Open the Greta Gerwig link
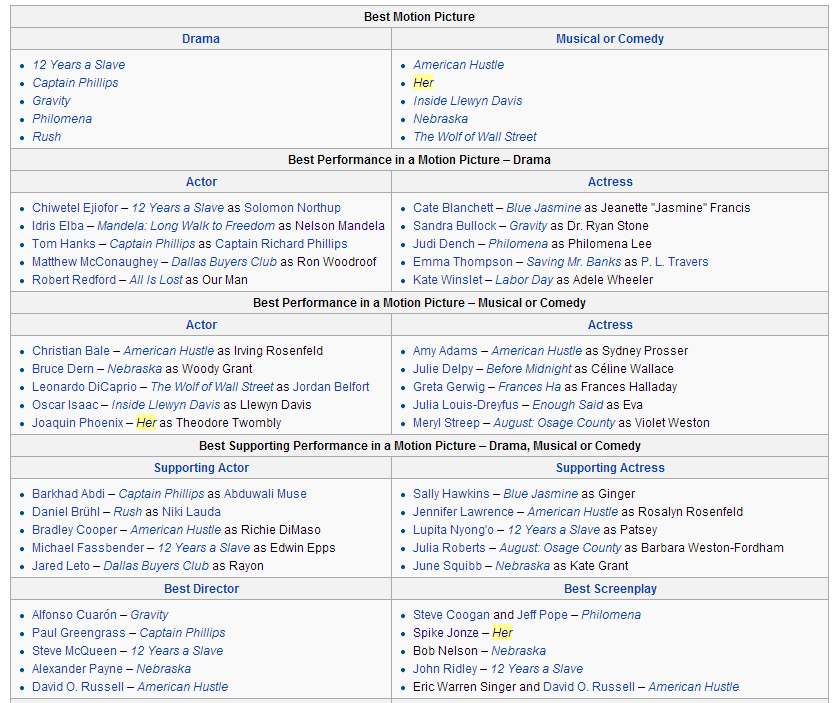The height and width of the screenshot is (703, 837). 449,388
